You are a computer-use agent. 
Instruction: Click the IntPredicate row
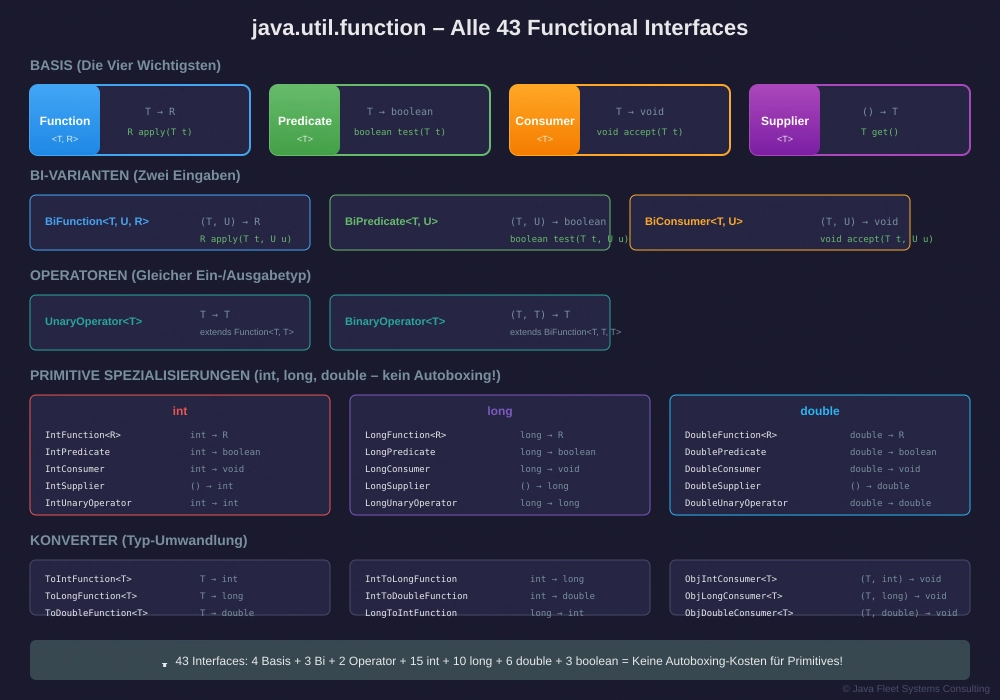(x=78, y=452)
